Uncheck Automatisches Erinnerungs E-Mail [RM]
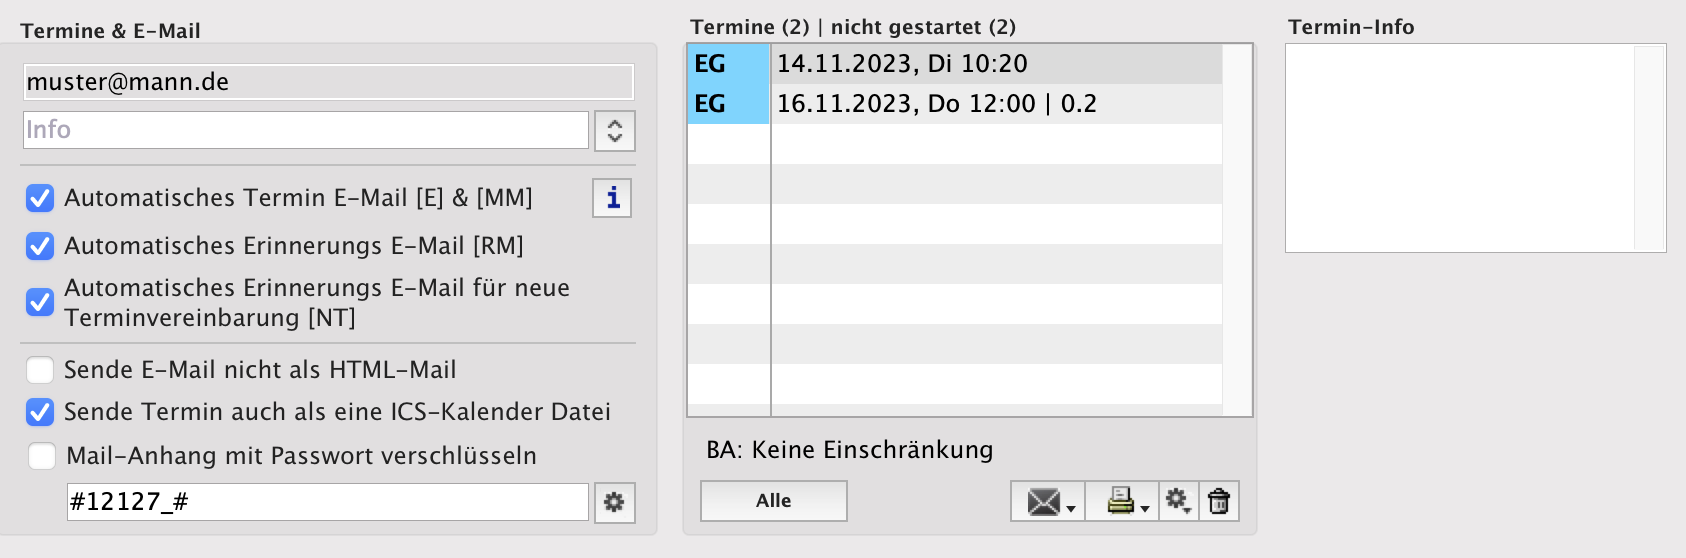 click(40, 246)
